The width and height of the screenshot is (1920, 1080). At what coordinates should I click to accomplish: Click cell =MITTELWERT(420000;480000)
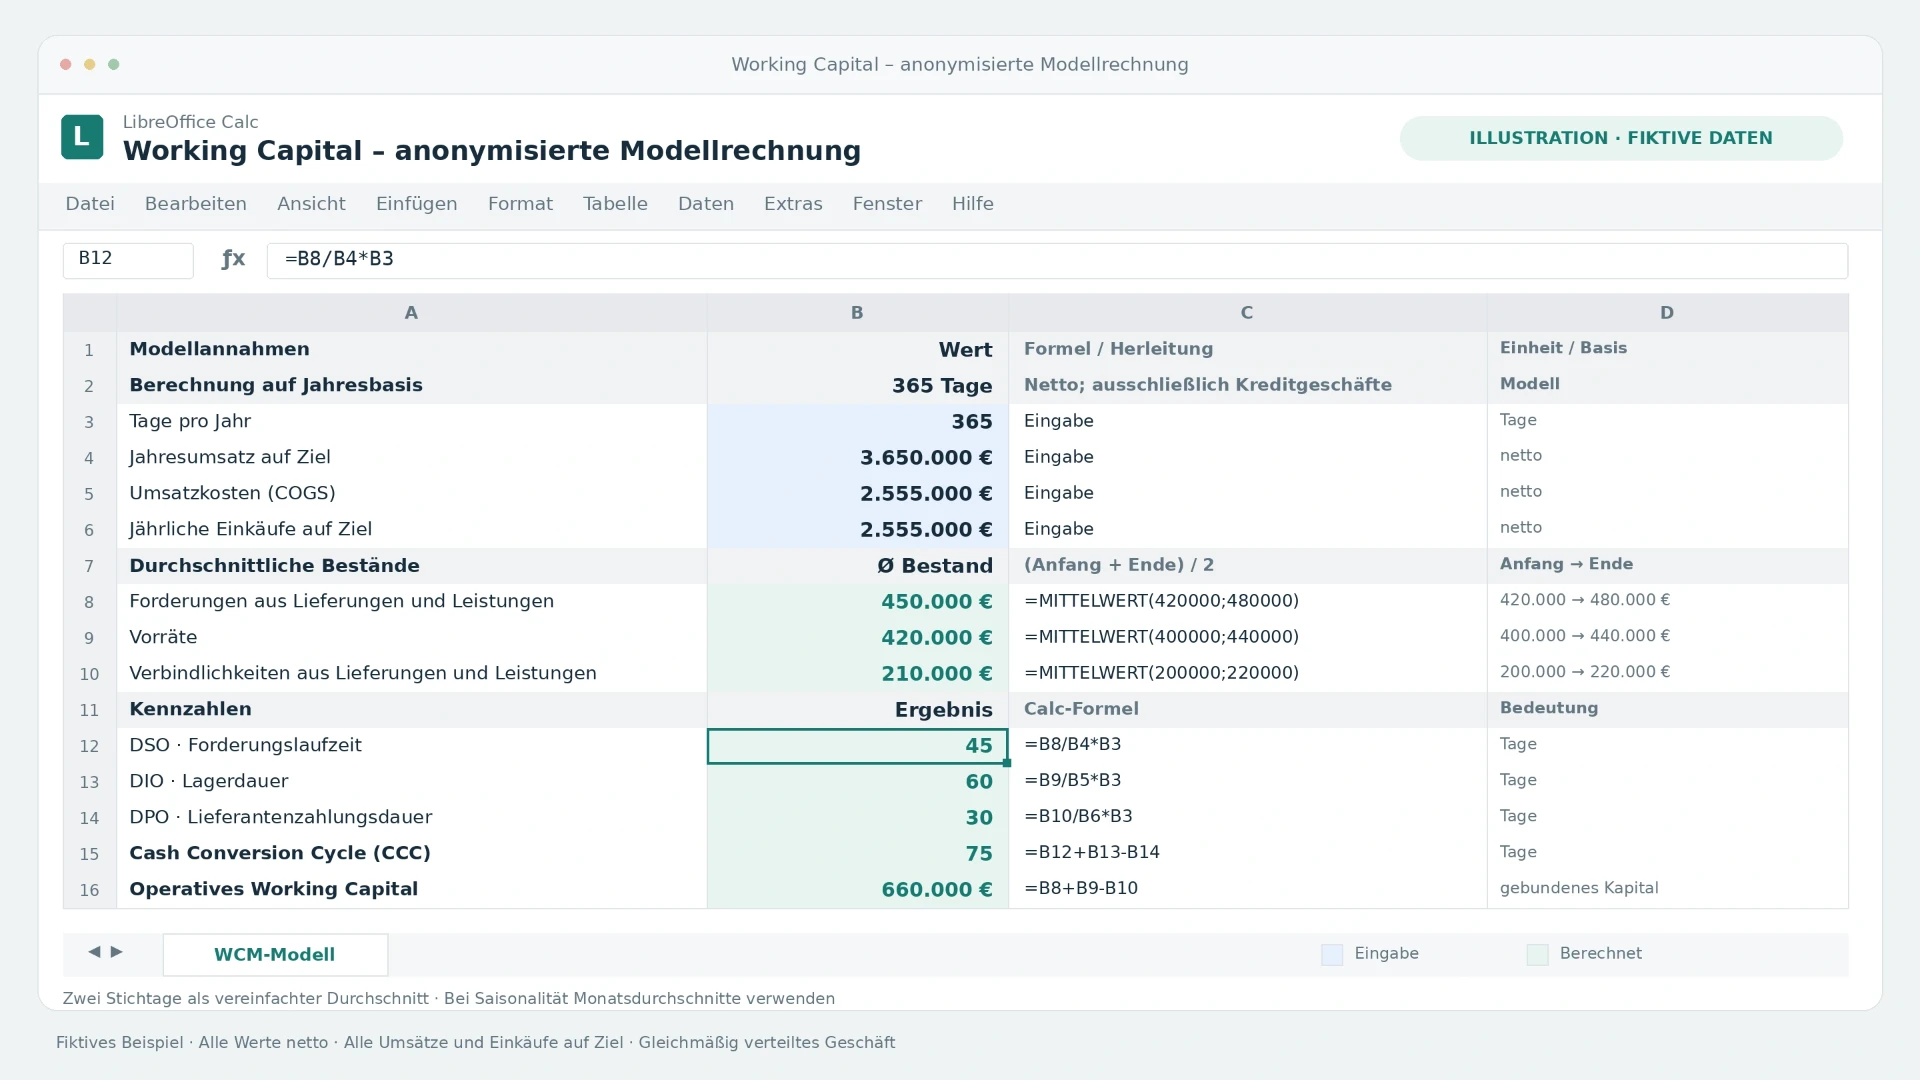tap(1247, 602)
